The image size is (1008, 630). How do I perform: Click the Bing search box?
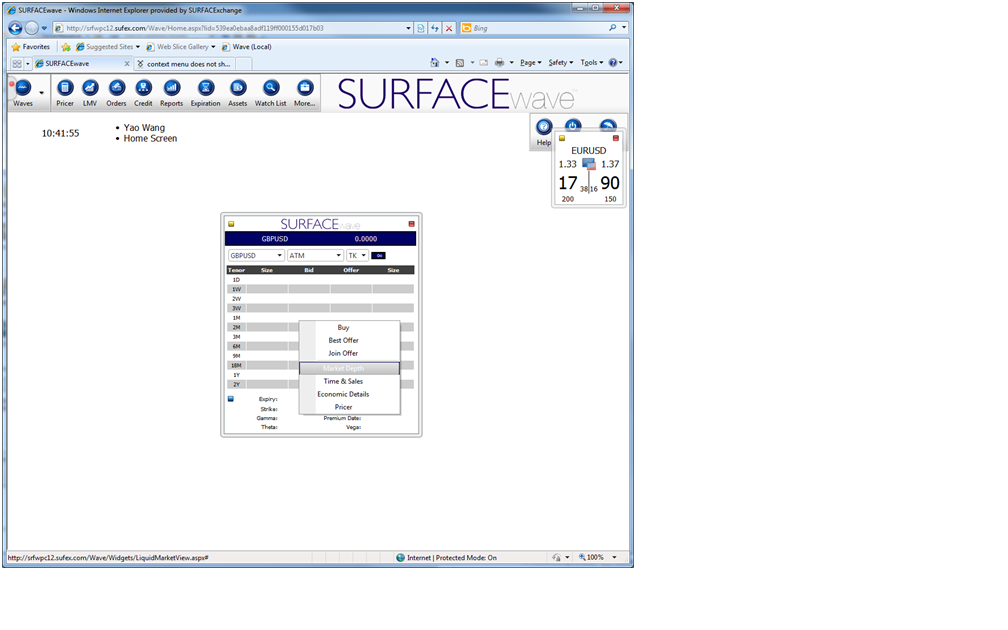coord(539,28)
